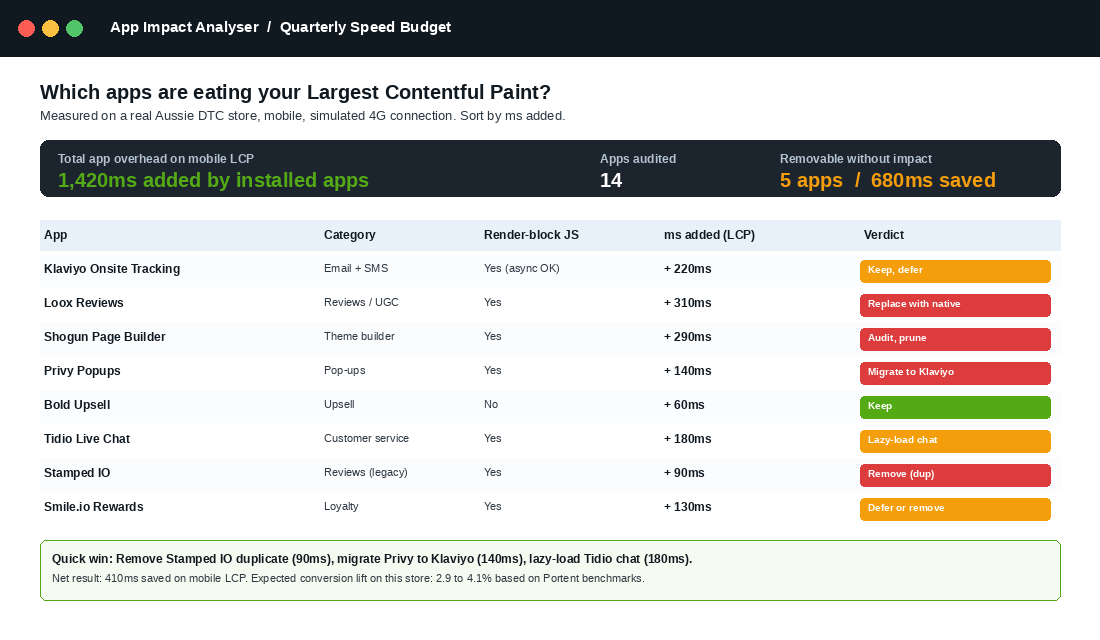Click the Migrate to Klaviyo verdict badge
Viewport: 1100px width, 640px height.
pyautogui.click(x=955, y=373)
